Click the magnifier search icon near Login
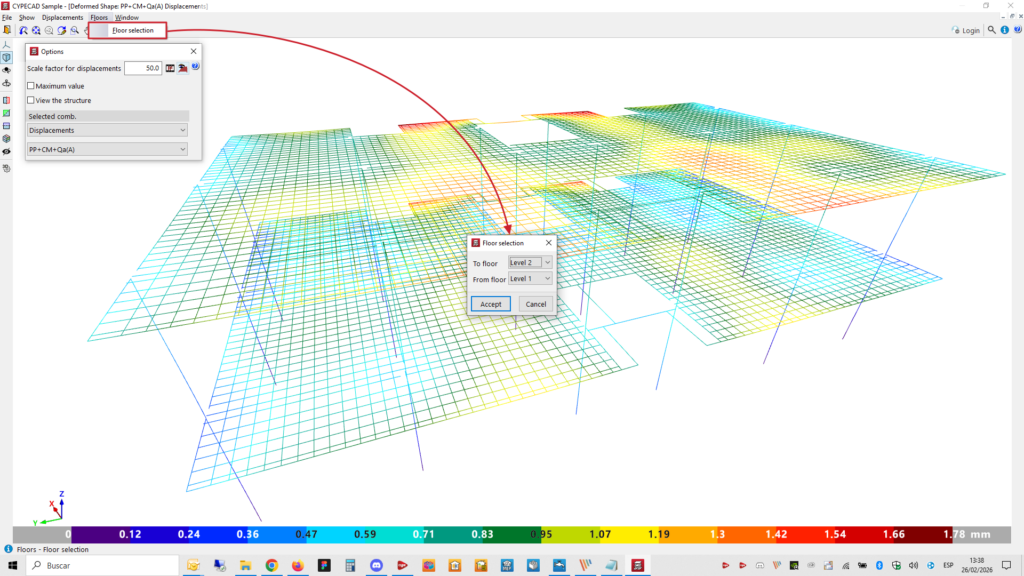 (992, 31)
